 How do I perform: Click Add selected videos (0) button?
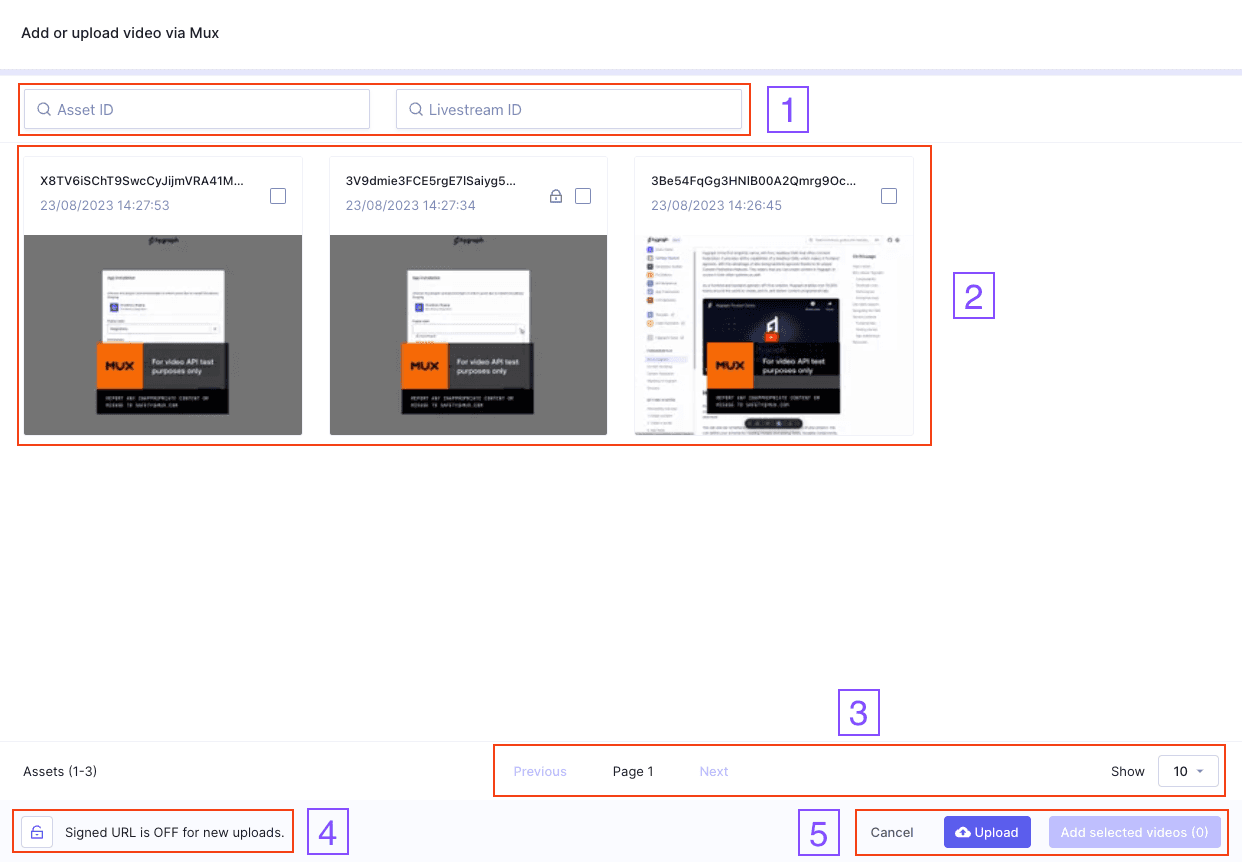(x=1134, y=832)
